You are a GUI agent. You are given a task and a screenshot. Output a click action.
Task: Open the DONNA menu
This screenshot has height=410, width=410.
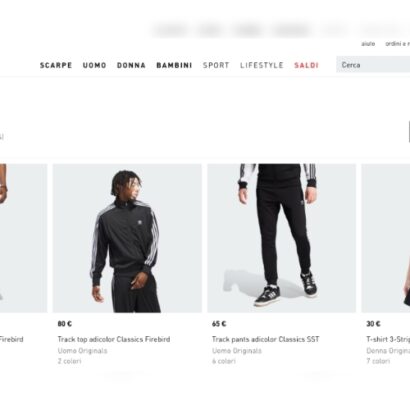coord(131,65)
